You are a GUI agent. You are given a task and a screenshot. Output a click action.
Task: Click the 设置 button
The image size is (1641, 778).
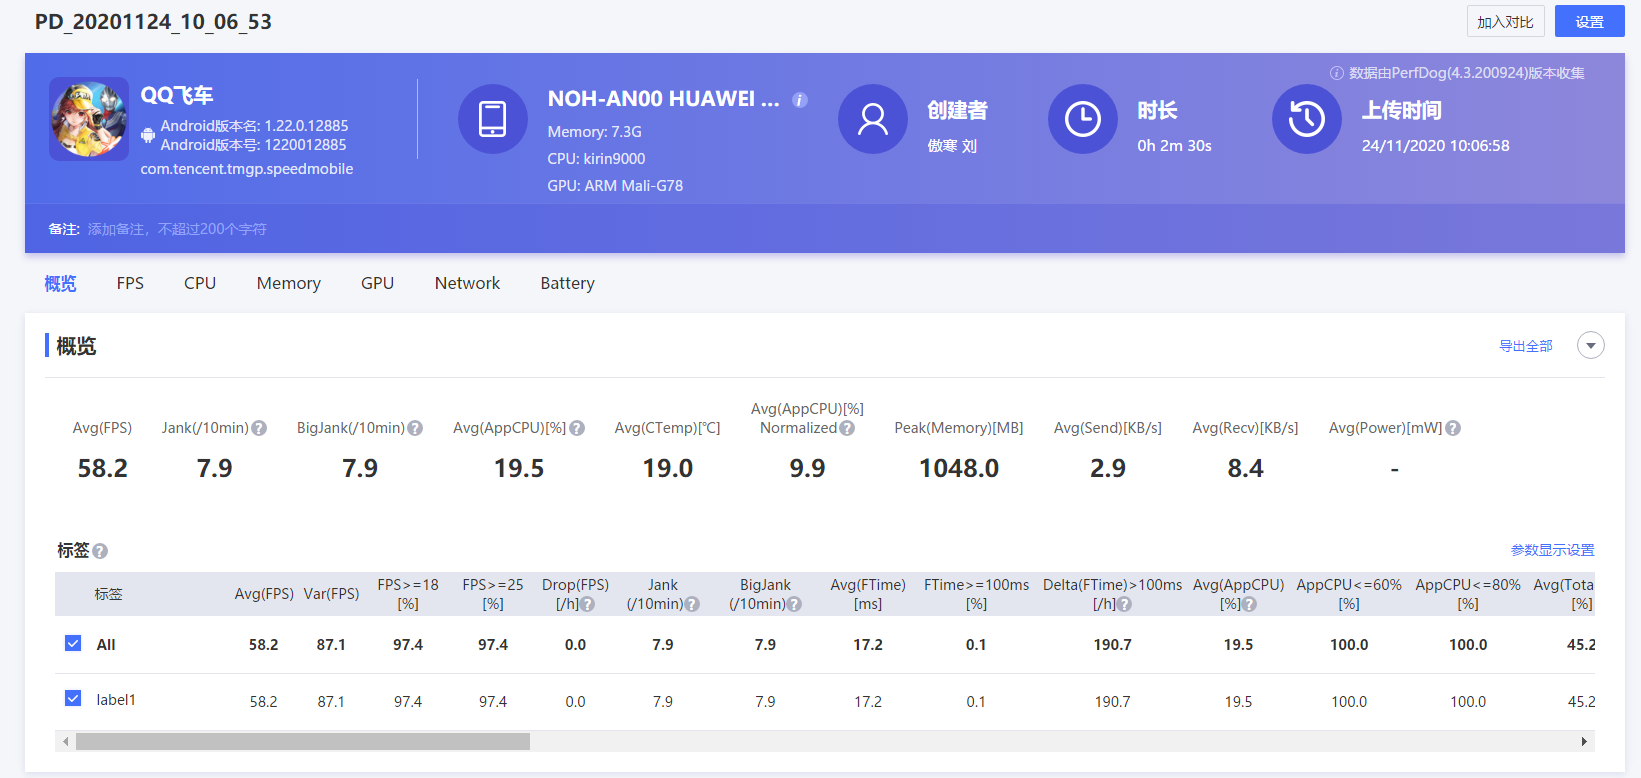coord(1590,21)
